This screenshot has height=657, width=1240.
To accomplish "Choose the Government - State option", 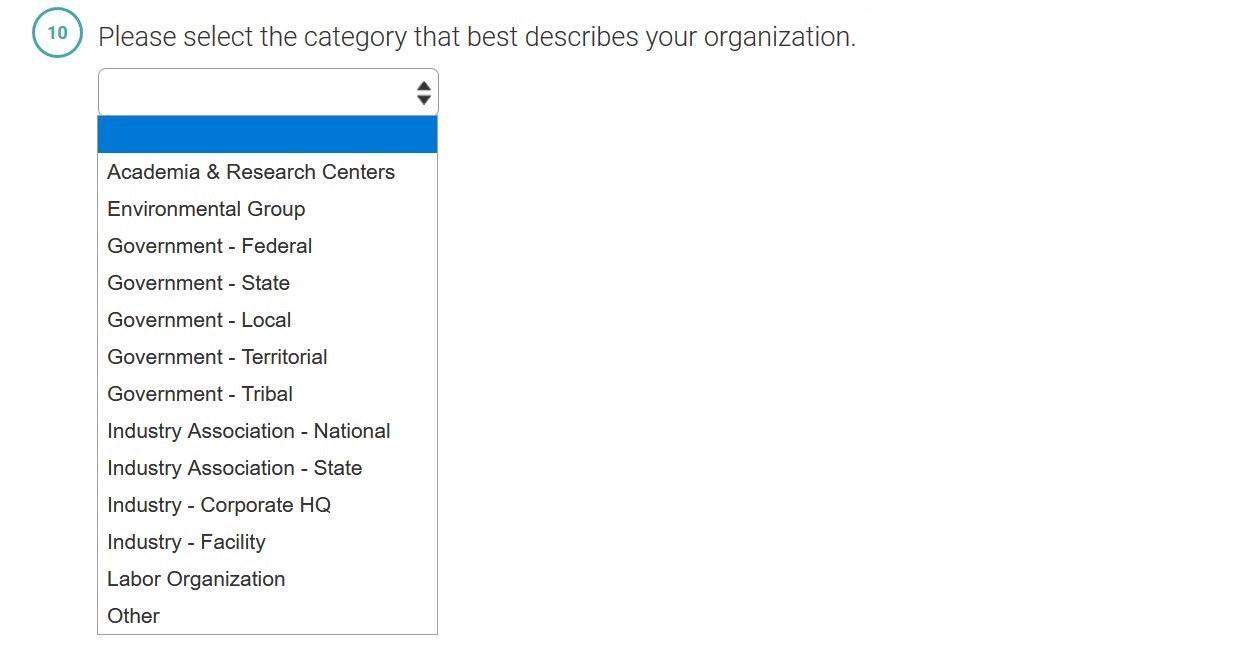I will click(199, 283).
